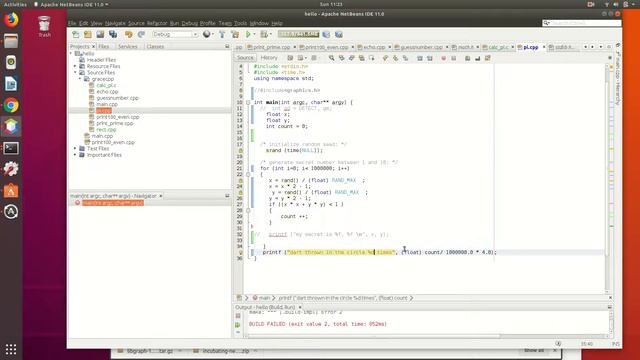This screenshot has width=640, height=360.
Task: Click the Stop Macro Recording icon in editor toolbar
Action: 453,58
